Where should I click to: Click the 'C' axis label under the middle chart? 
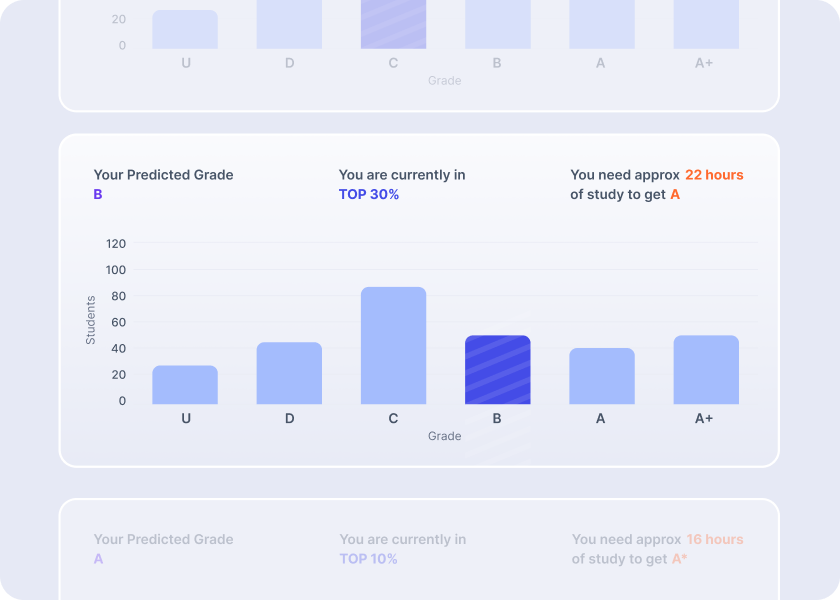point(393,419)
